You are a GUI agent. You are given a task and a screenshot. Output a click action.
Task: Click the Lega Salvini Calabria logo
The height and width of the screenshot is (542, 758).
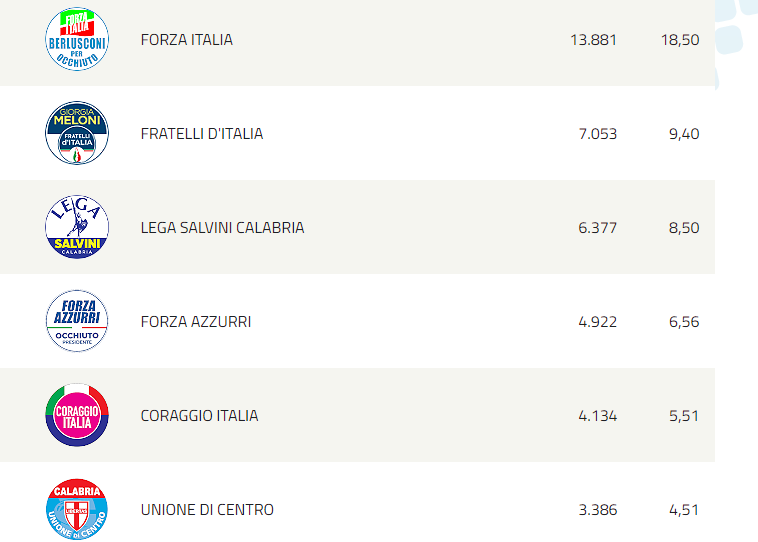click(x=77, y=227)
